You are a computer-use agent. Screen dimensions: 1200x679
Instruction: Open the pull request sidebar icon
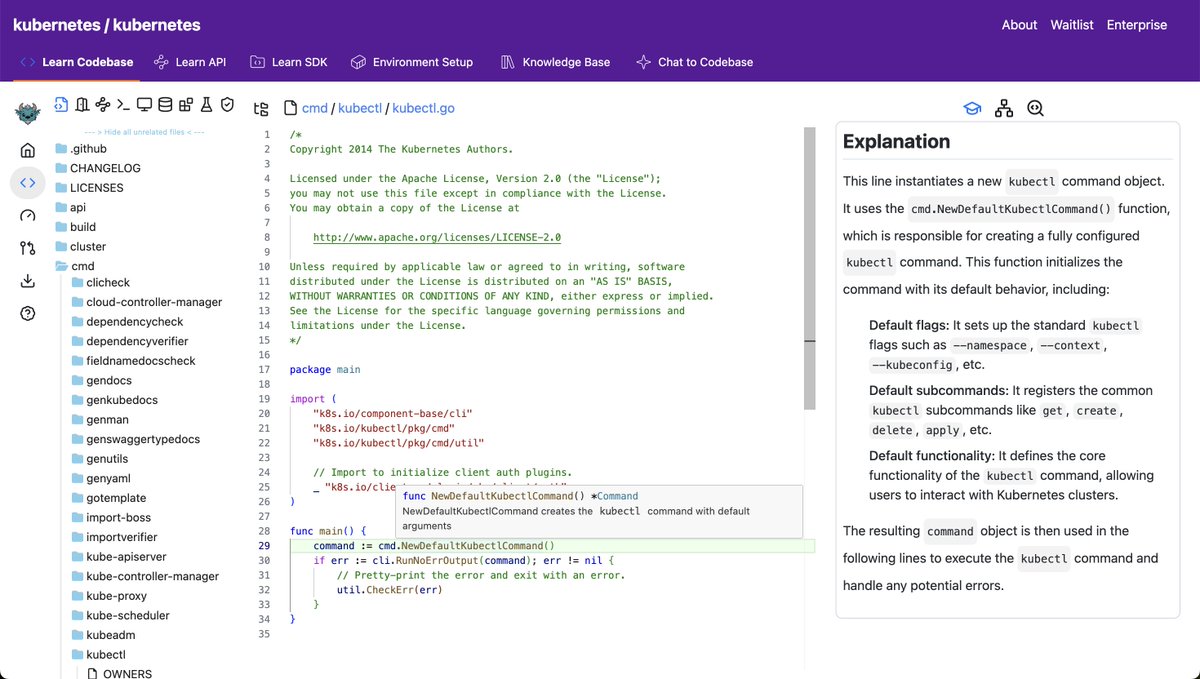click(x=27, y=248)
